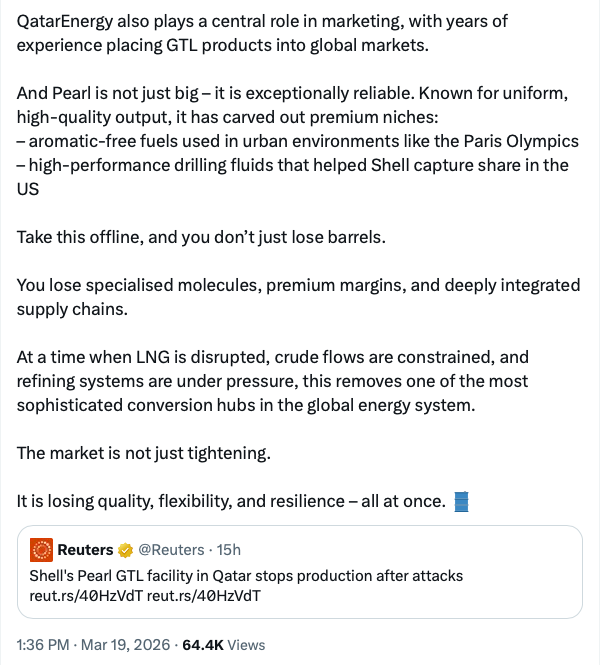The height and width of the screenshot is (665, 601).
Task: Click the blue oil barrel emoji
Action: [x=461, y=500]
